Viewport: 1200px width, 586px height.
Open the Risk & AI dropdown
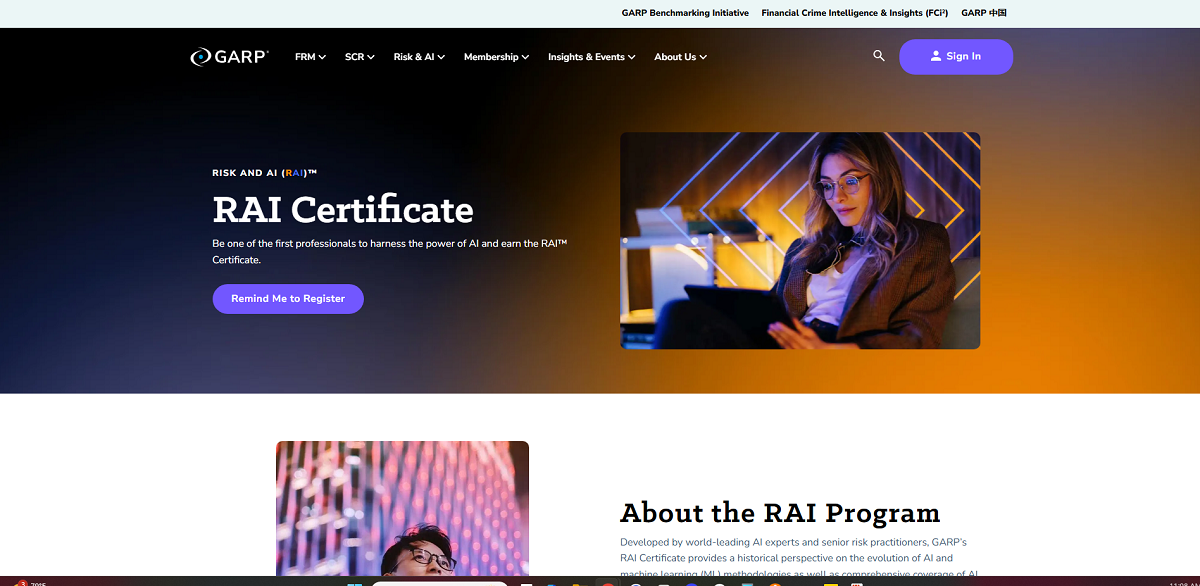(419, 57)
